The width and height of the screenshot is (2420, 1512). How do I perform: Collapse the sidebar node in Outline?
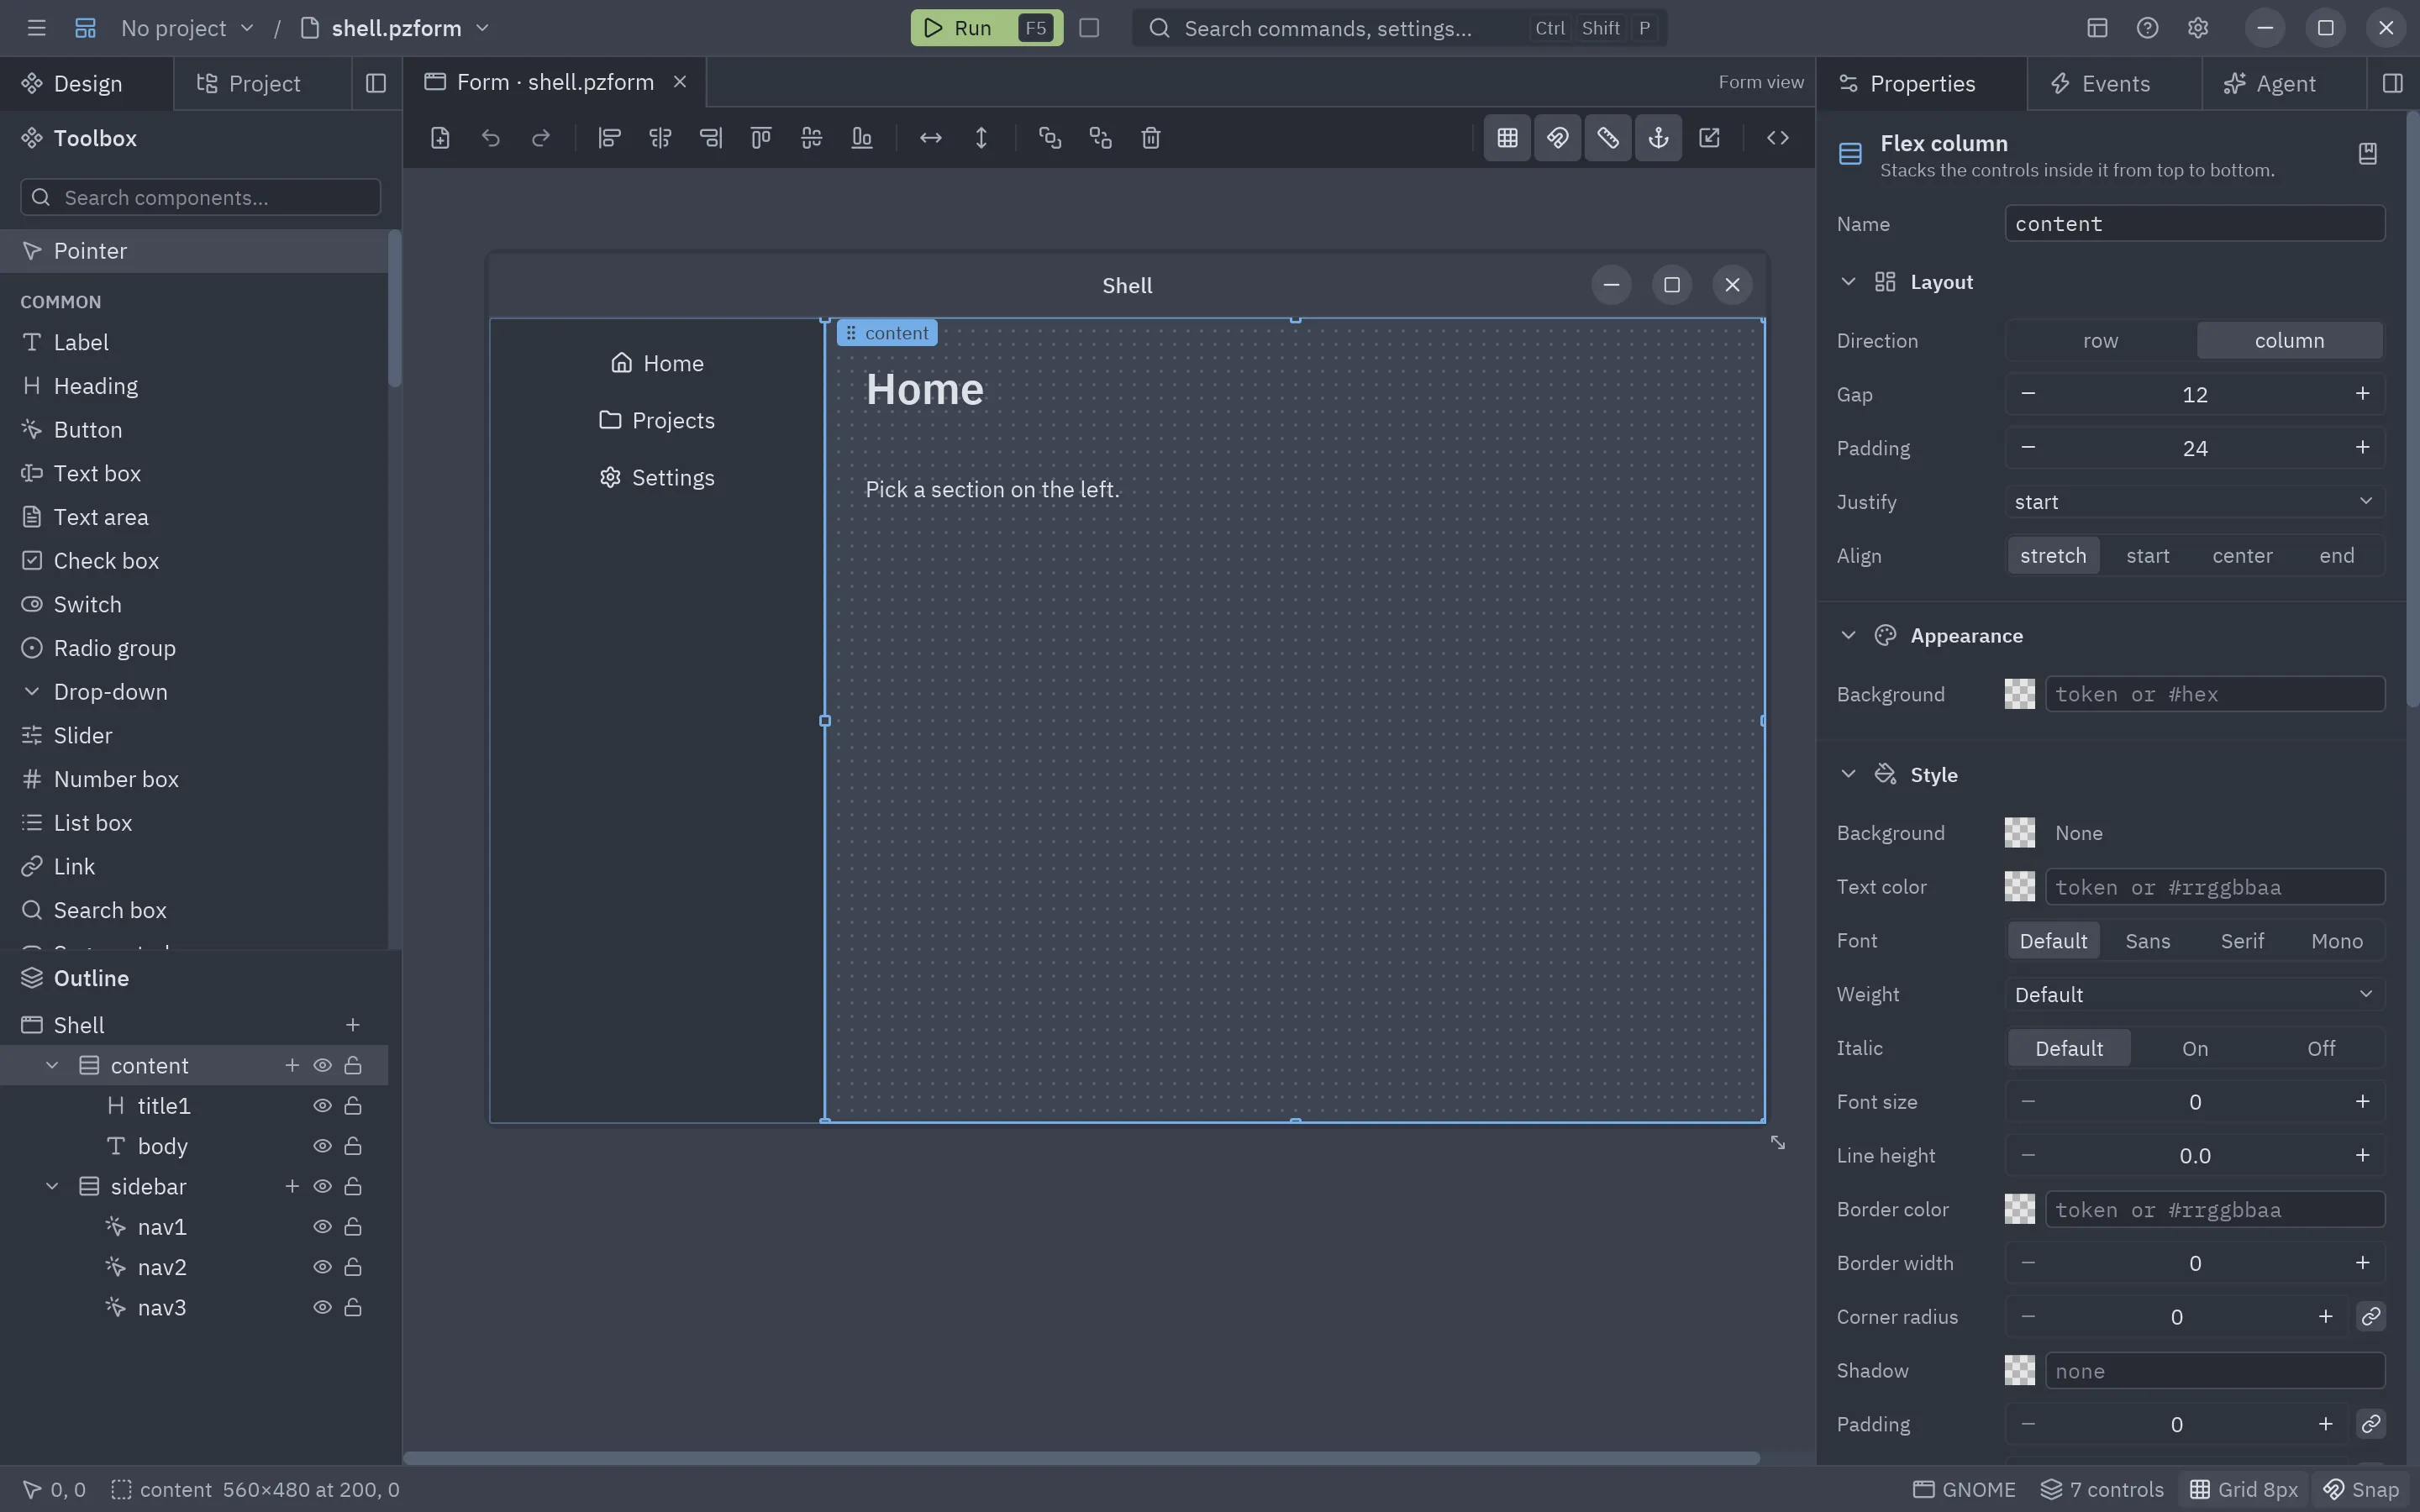(52, 1187)
